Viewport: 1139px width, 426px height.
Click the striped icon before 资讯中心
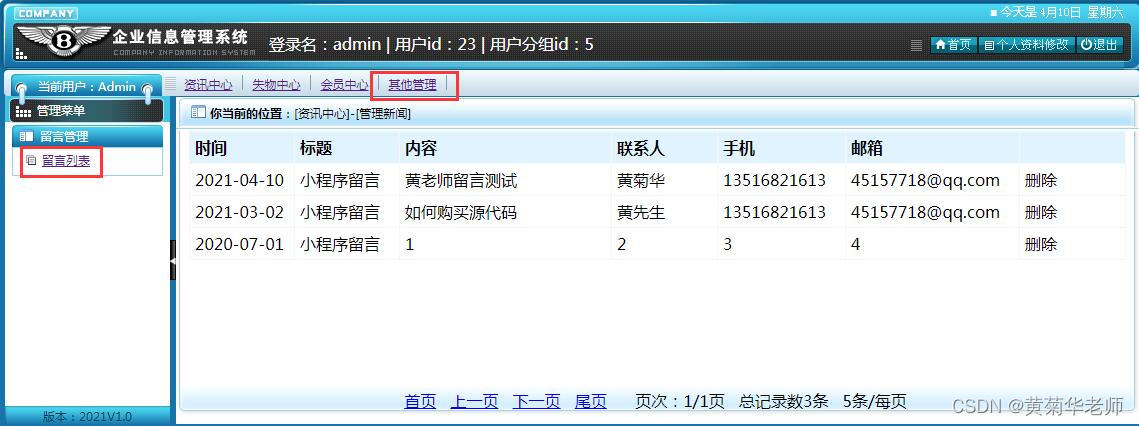(x=171, y=84)
